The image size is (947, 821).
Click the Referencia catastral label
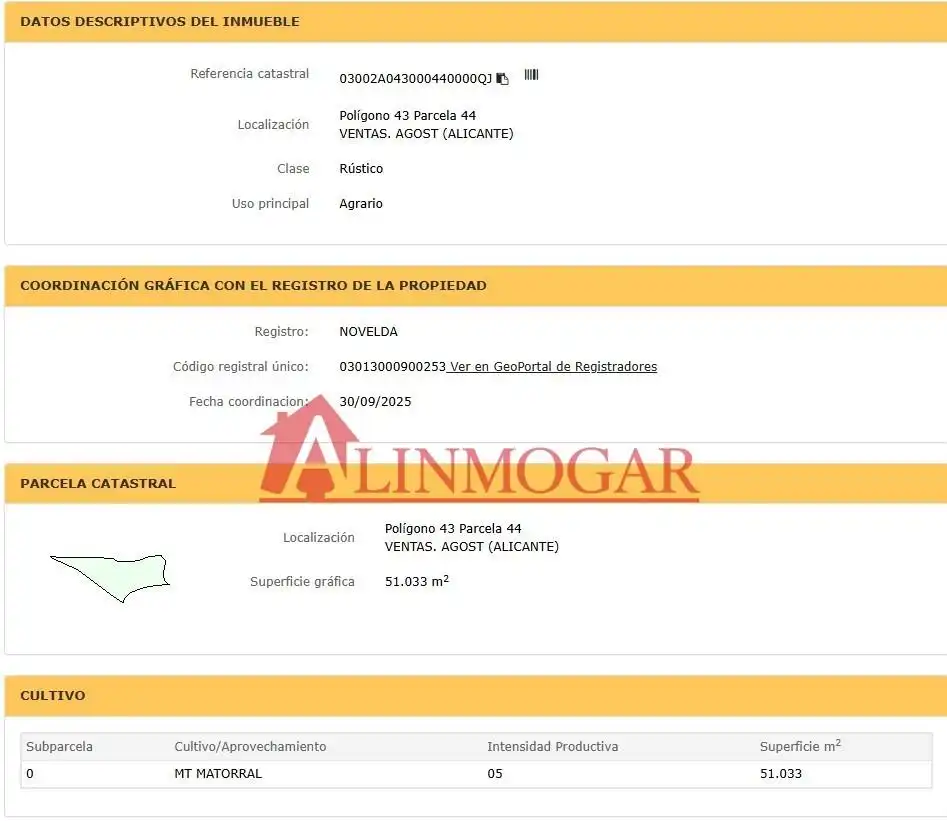249,74
